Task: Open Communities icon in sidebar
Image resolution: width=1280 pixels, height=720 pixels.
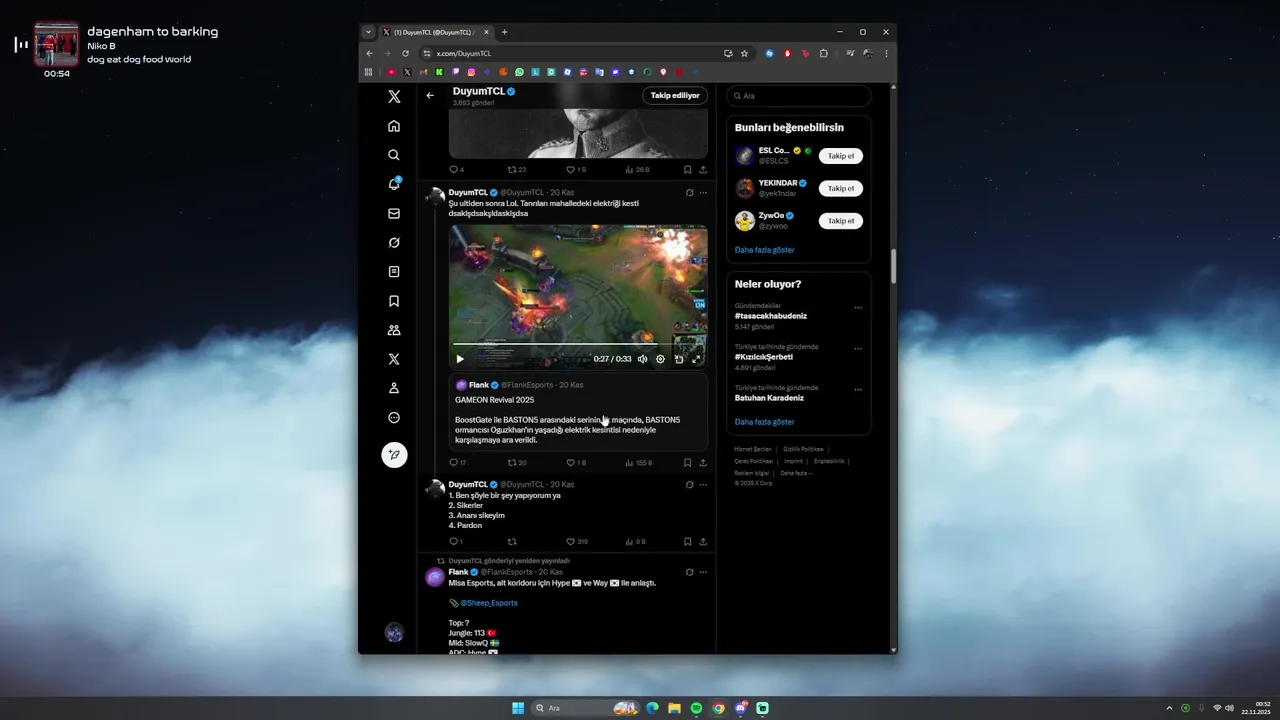Action: [x=394, y=330]
